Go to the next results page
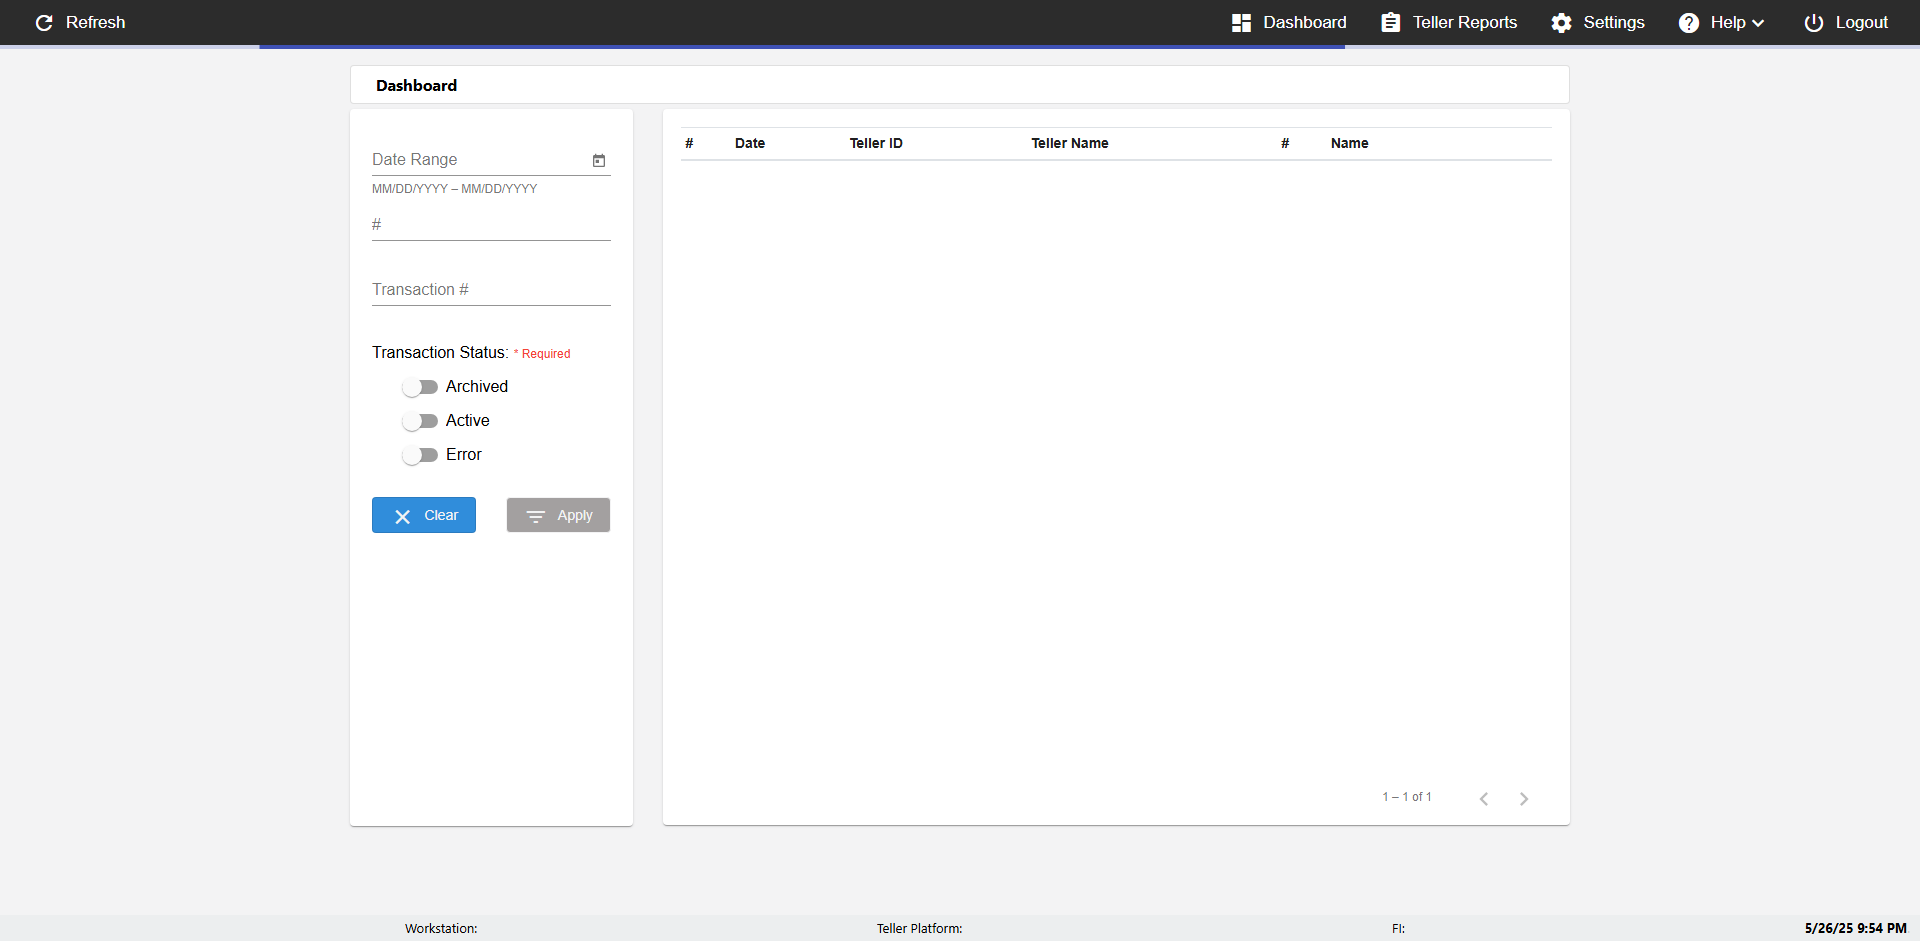Viewport: 1920px width, 941px height. pos(1524,798)
